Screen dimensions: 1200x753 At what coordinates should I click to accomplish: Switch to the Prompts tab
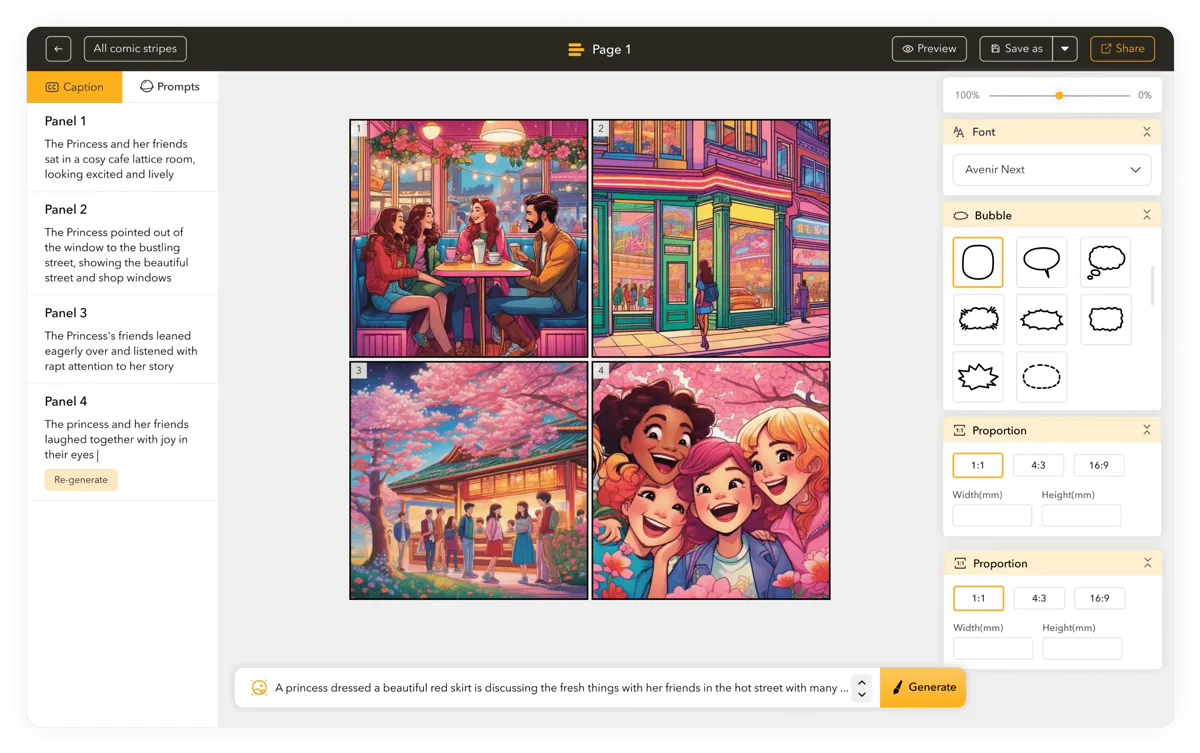coord(170,87)
